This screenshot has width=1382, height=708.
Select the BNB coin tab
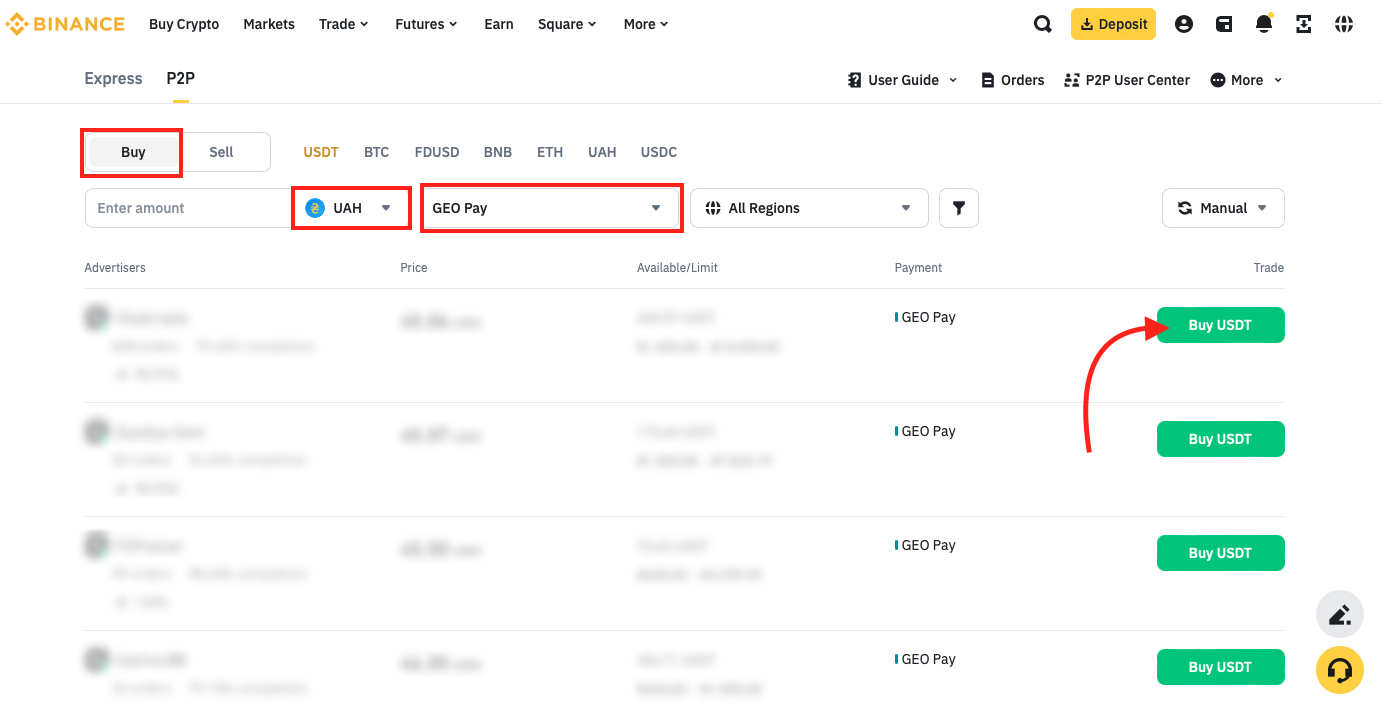pyautogui.click(x=498, y=152)
